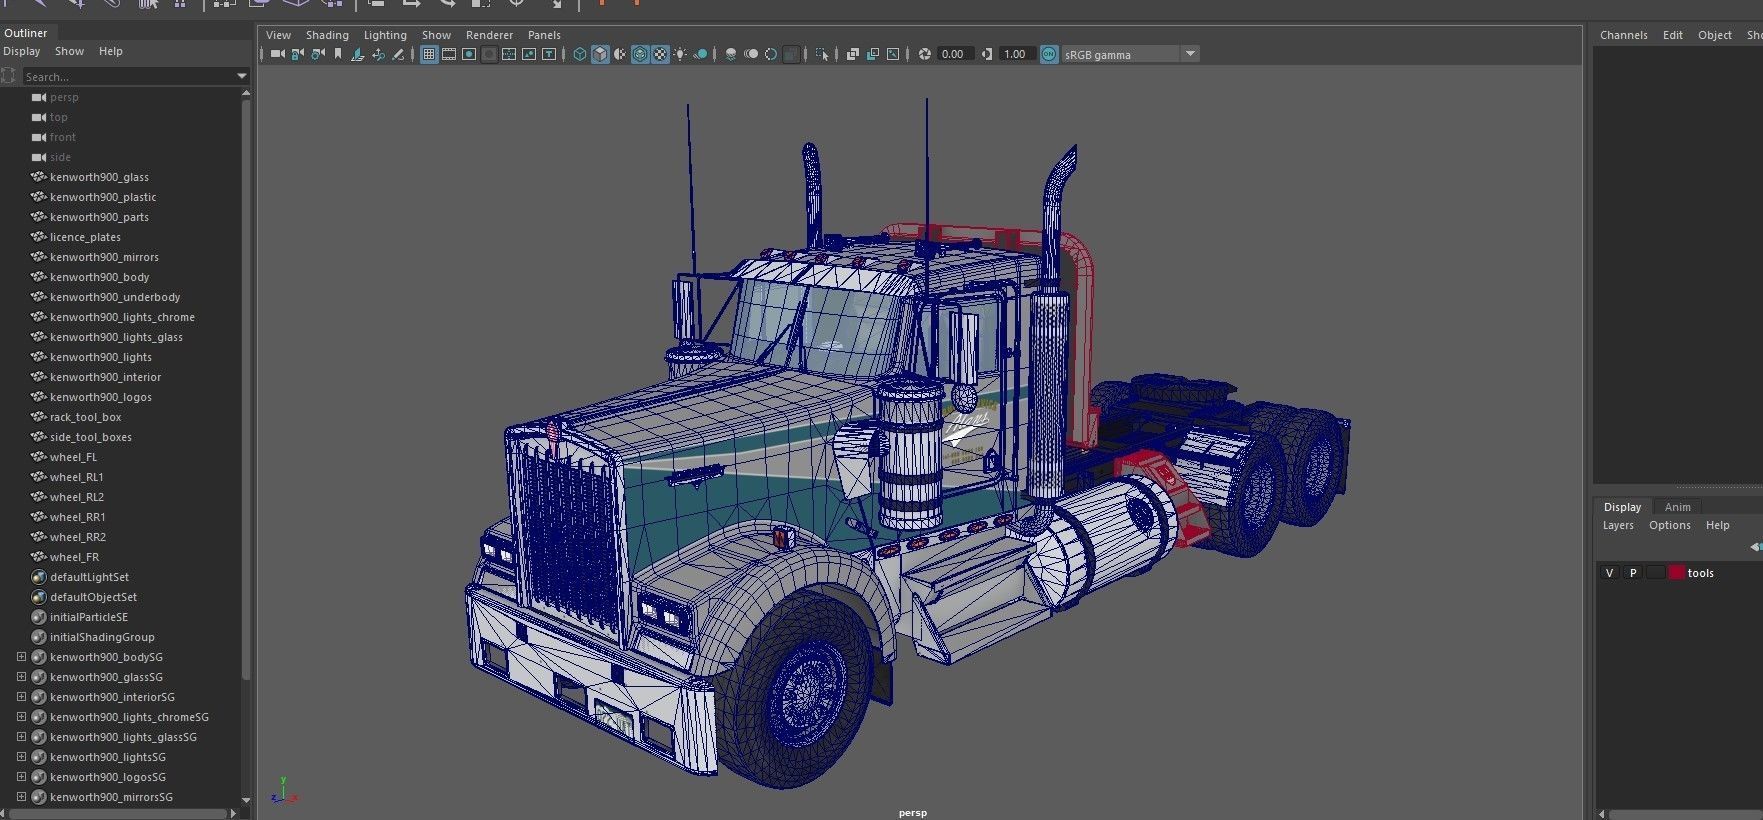Click the Gamma reset icon

tap(987, 54)
